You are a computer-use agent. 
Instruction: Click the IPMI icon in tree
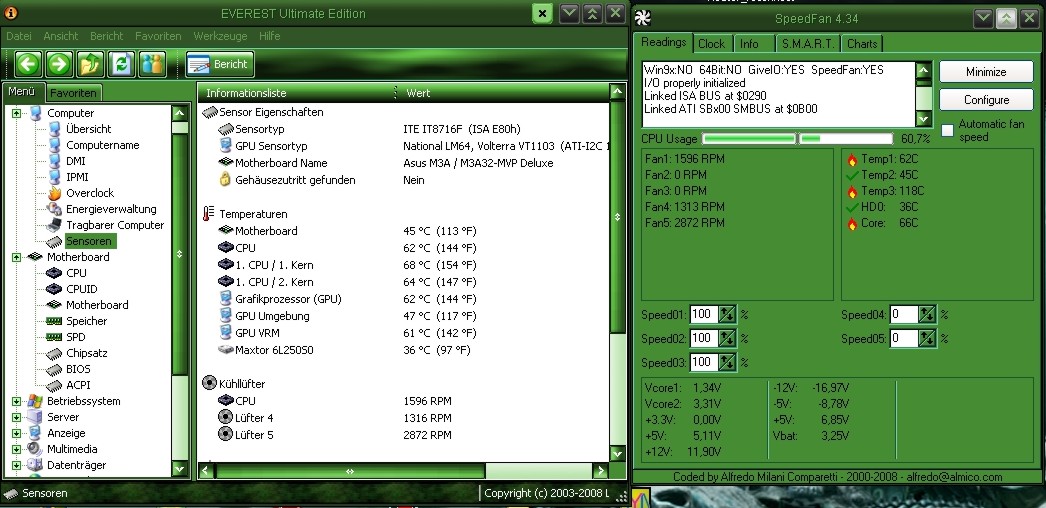click(x=54, y=177)
